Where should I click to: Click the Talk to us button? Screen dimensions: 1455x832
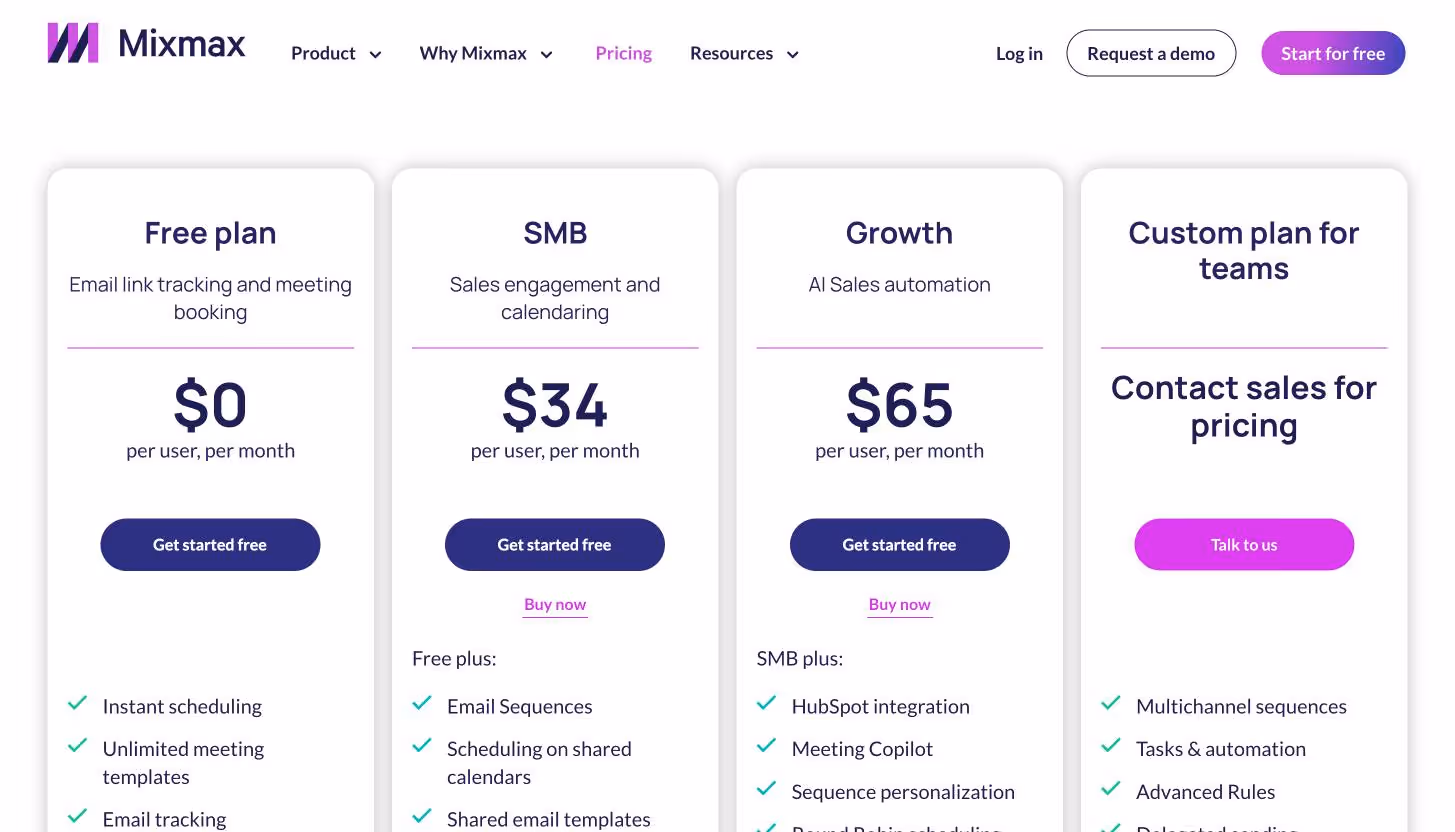tap(1244, 544)
